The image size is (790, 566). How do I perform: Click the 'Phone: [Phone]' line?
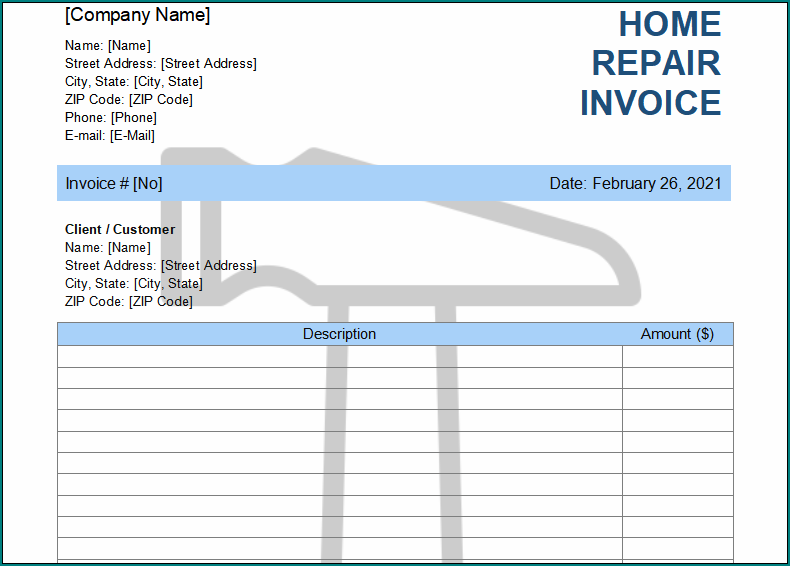coord(111,117)
